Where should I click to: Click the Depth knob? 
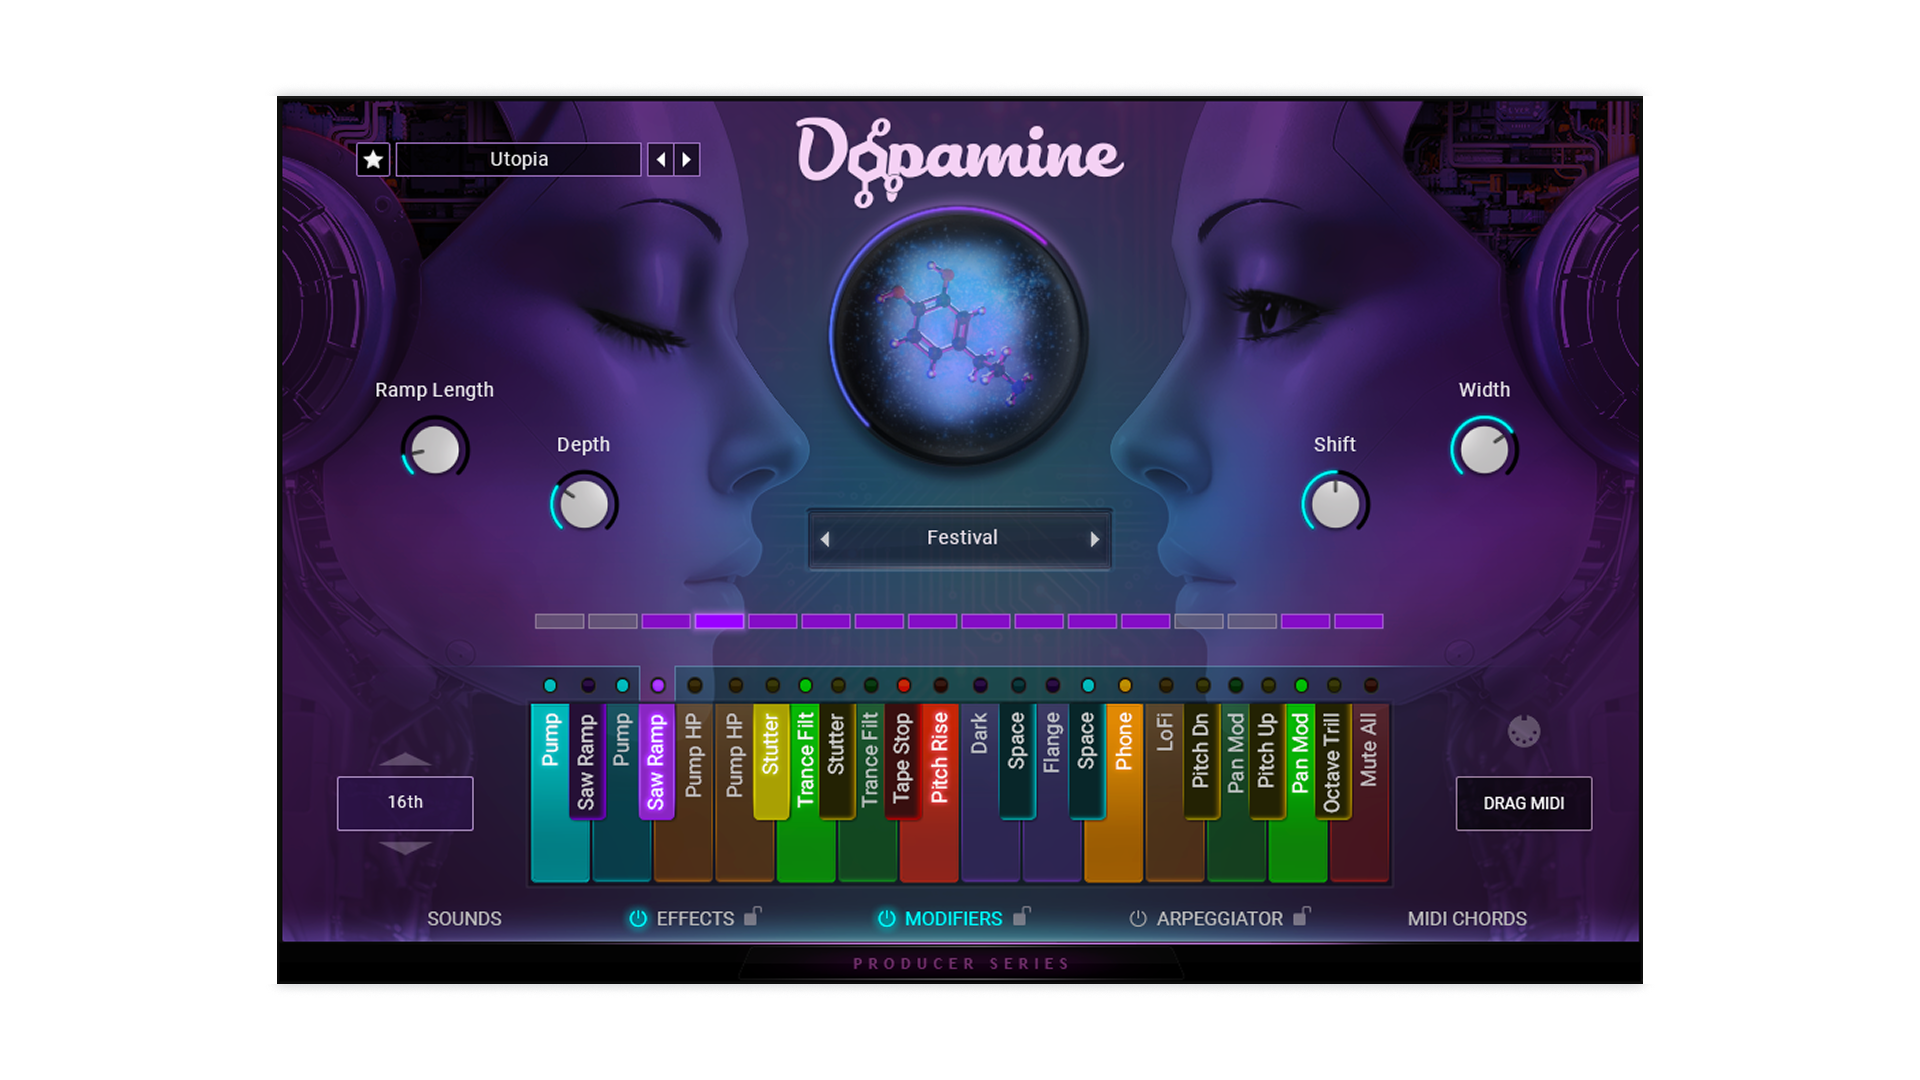tap(584, 505)
